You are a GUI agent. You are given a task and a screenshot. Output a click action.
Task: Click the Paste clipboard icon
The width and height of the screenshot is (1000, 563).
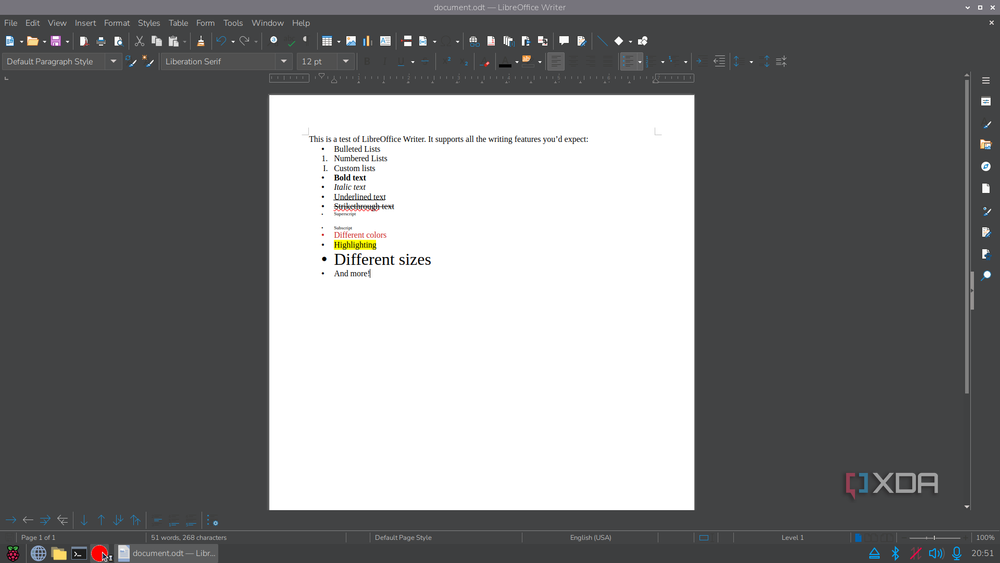[173, 41]
